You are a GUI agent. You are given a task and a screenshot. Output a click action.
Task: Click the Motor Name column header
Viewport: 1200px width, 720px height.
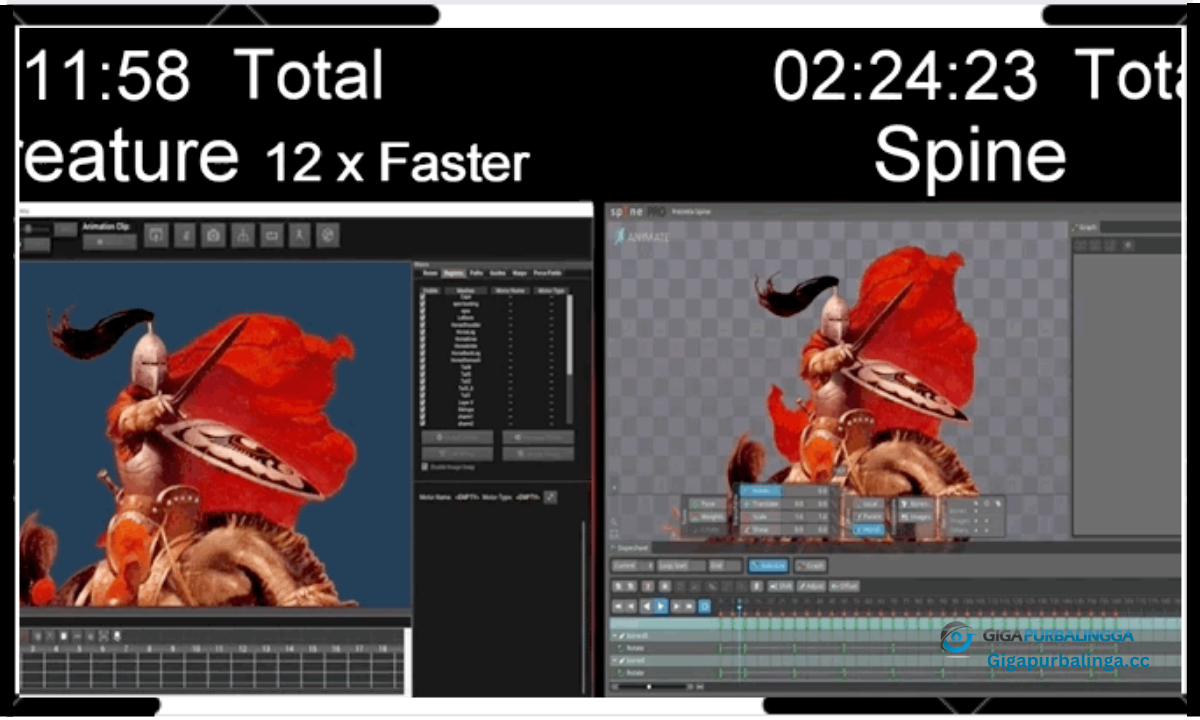(x=510, y=291)
